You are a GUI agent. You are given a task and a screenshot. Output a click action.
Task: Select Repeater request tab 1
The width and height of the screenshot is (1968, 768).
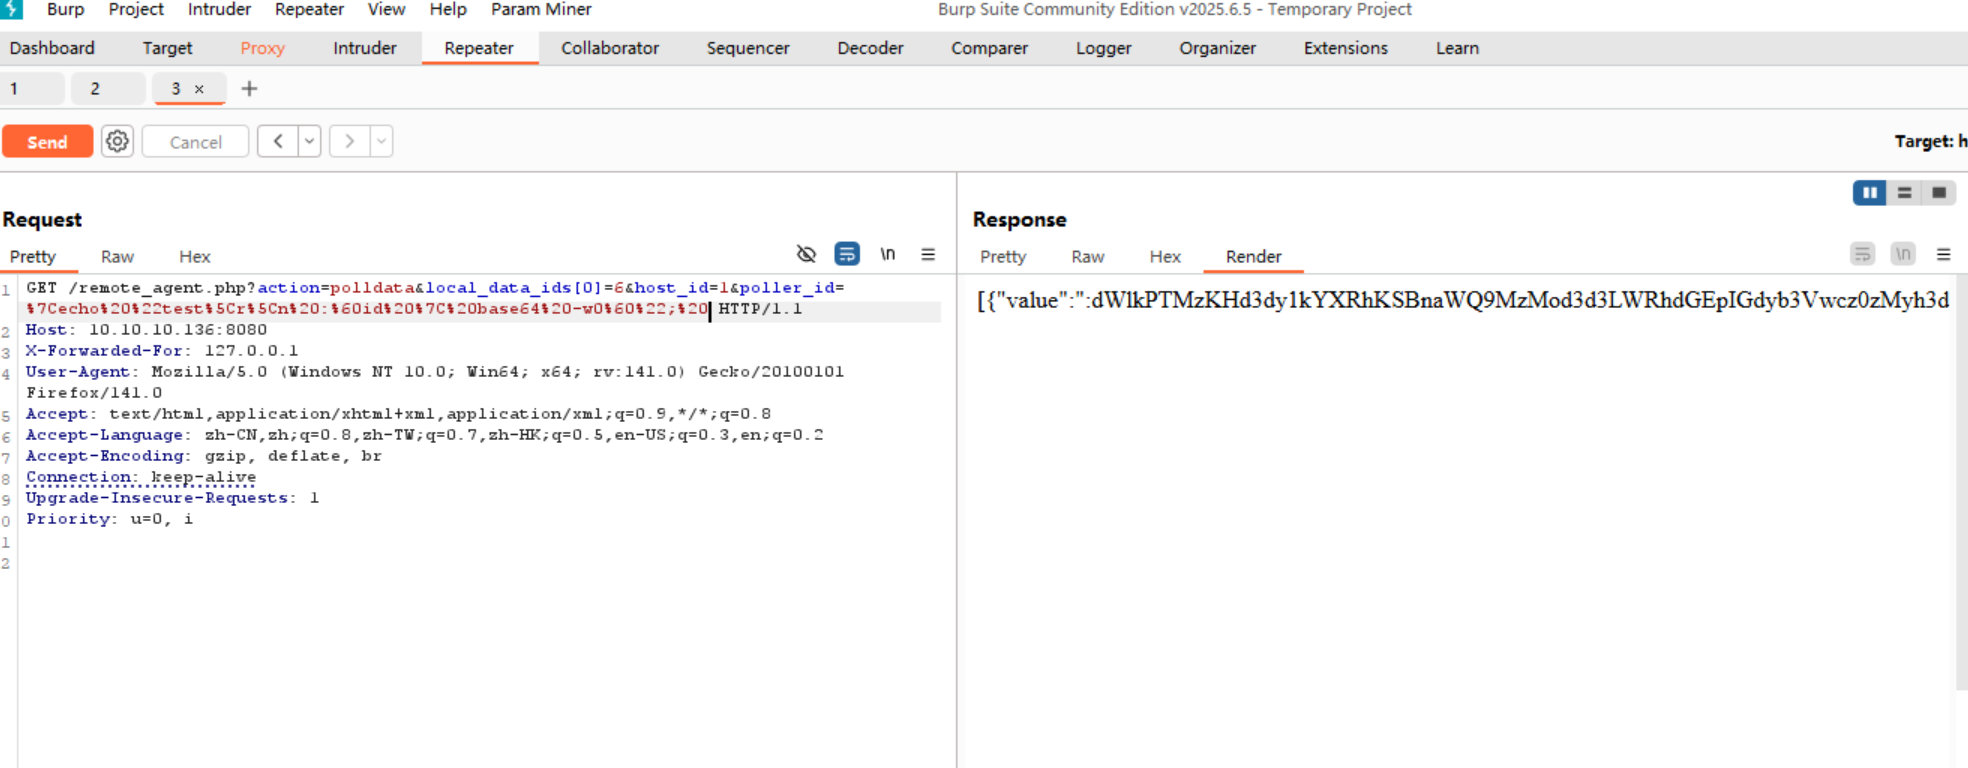pos(32,89)
